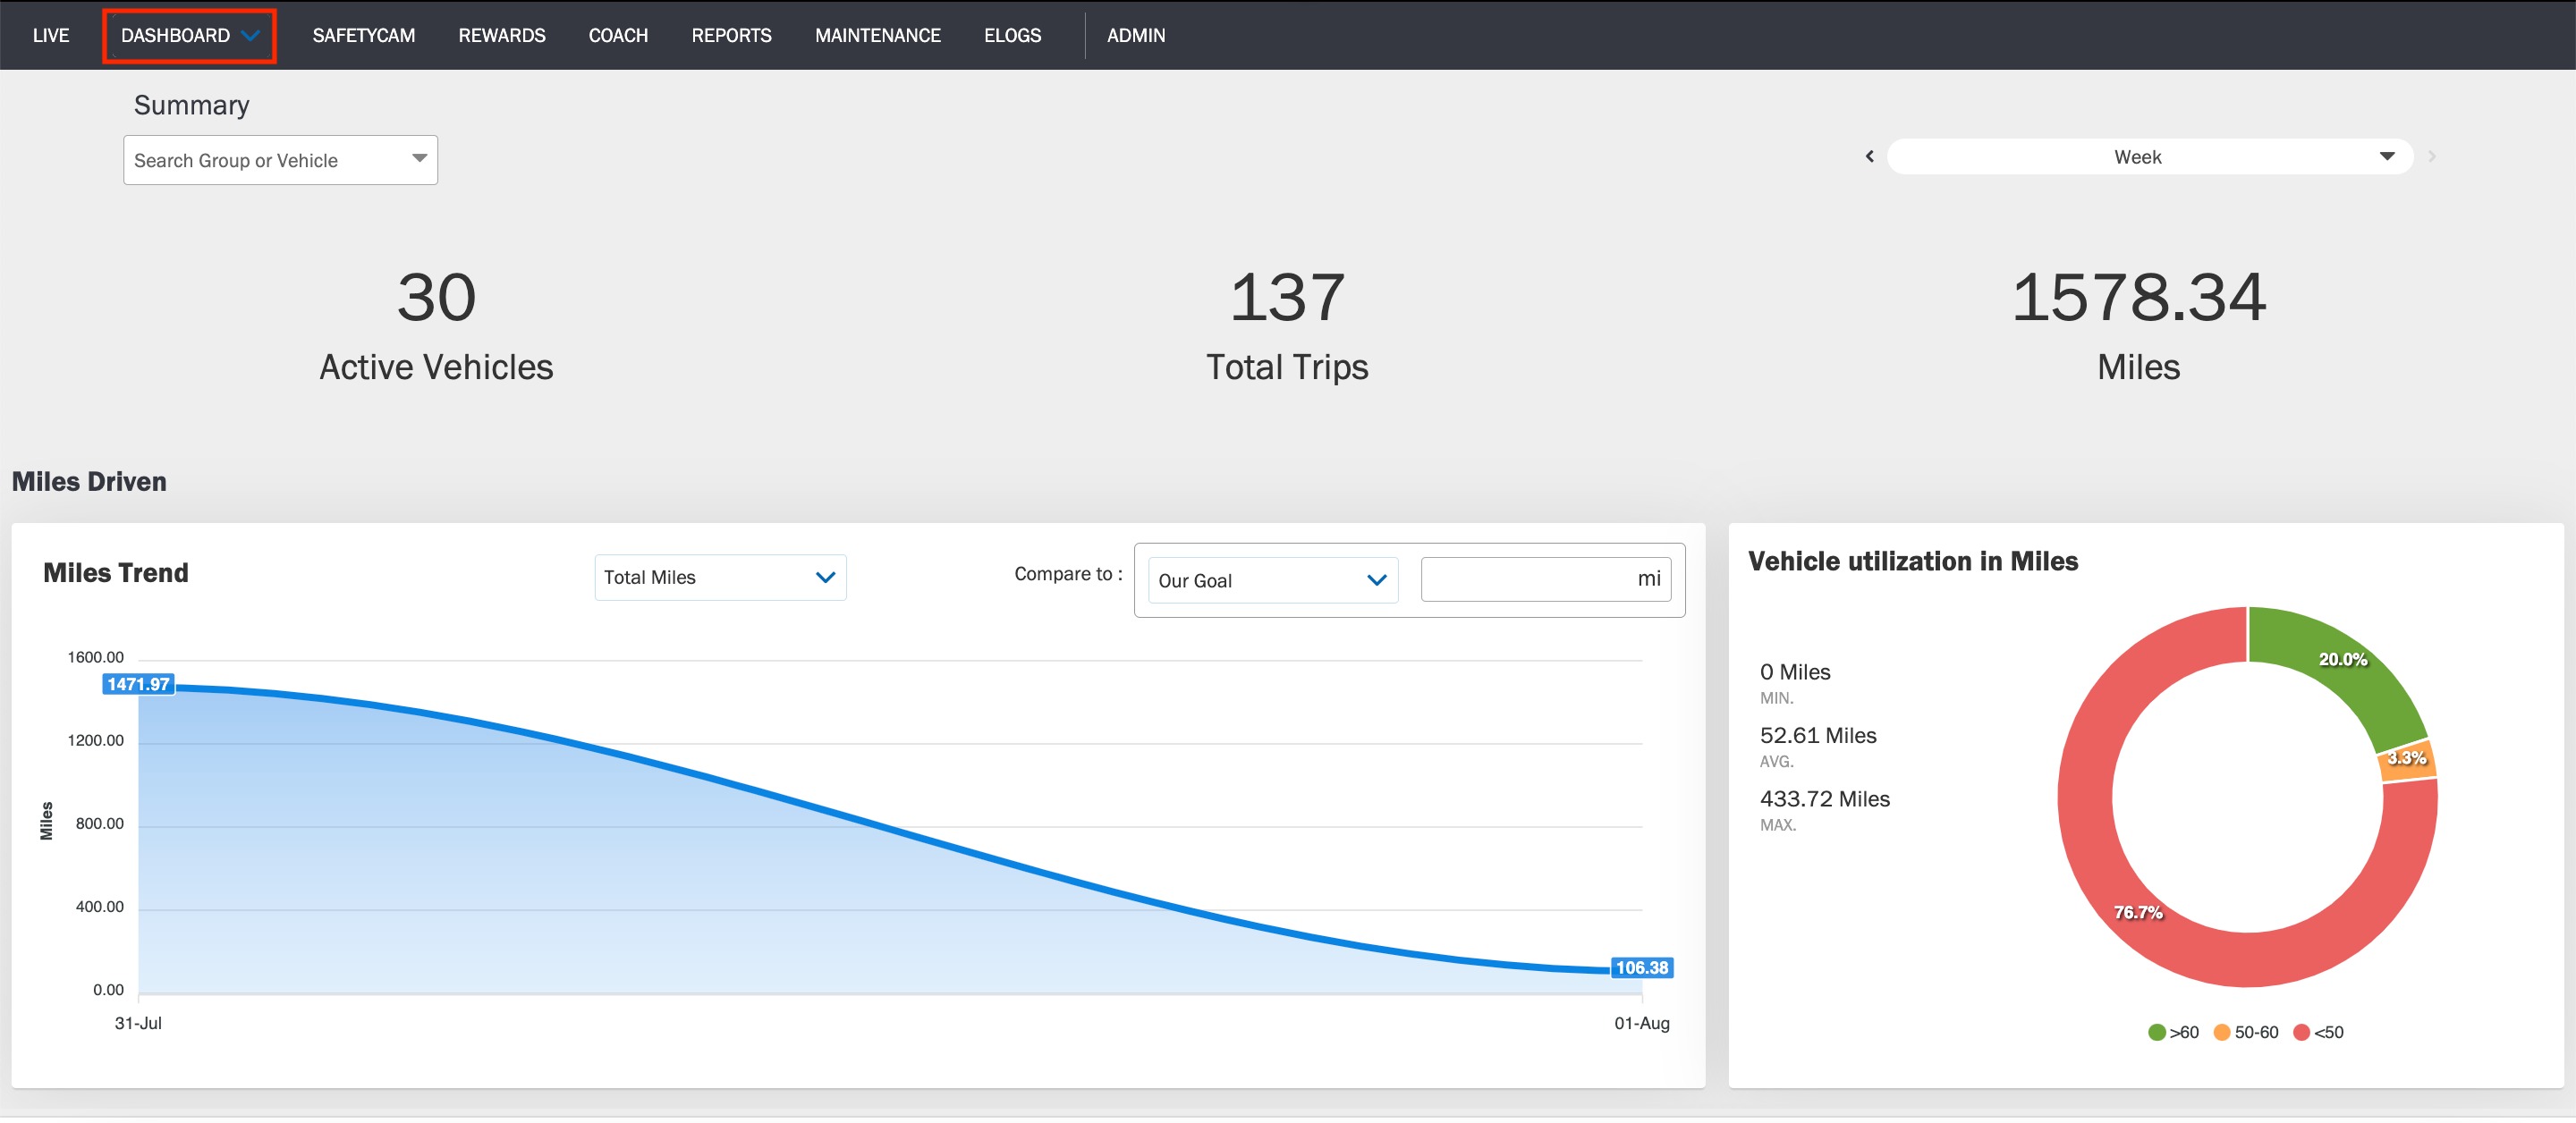2576x1123 pixels.
Task: Click the previous period arrow beside Week
Action: (x=1869, y=156)
